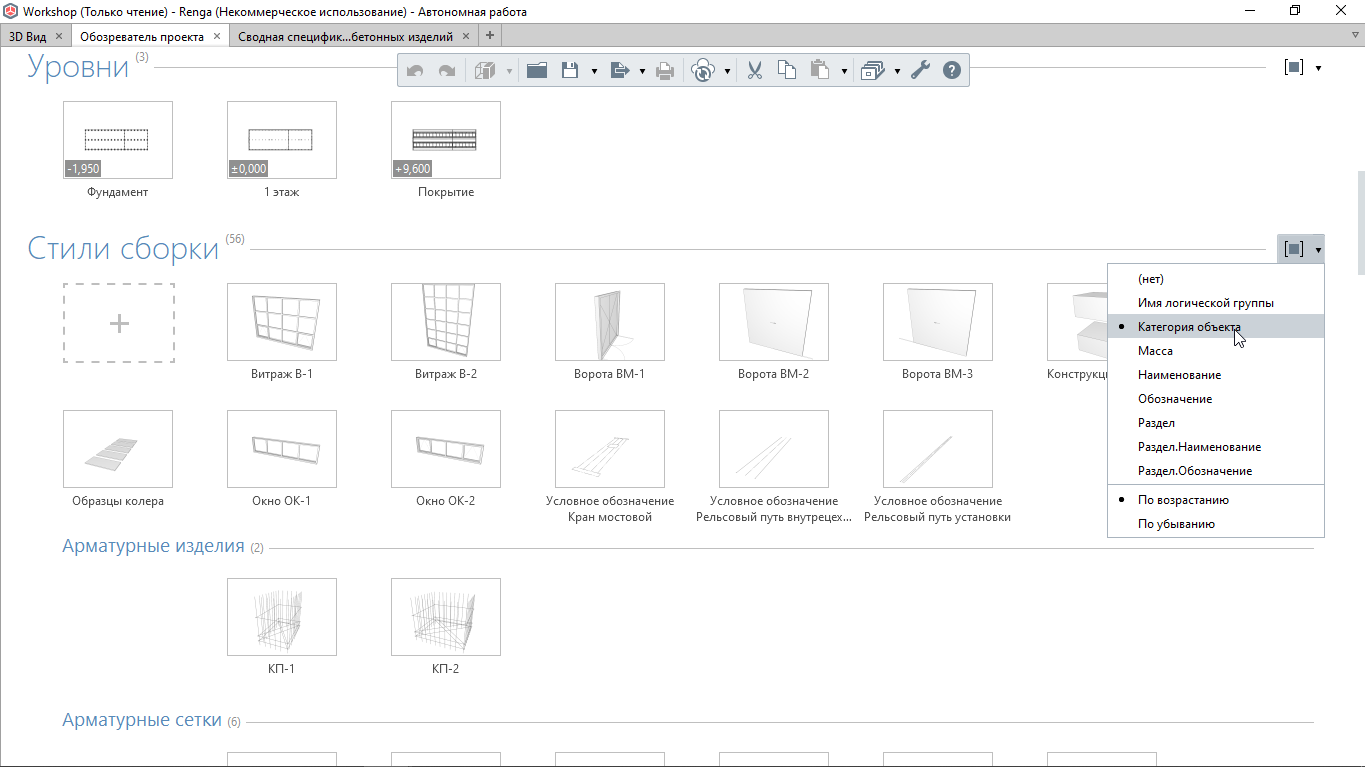Viewport: 1365px width, 767px height.
Task: Open help with the question mark icon
Action: tap(952, 71)
